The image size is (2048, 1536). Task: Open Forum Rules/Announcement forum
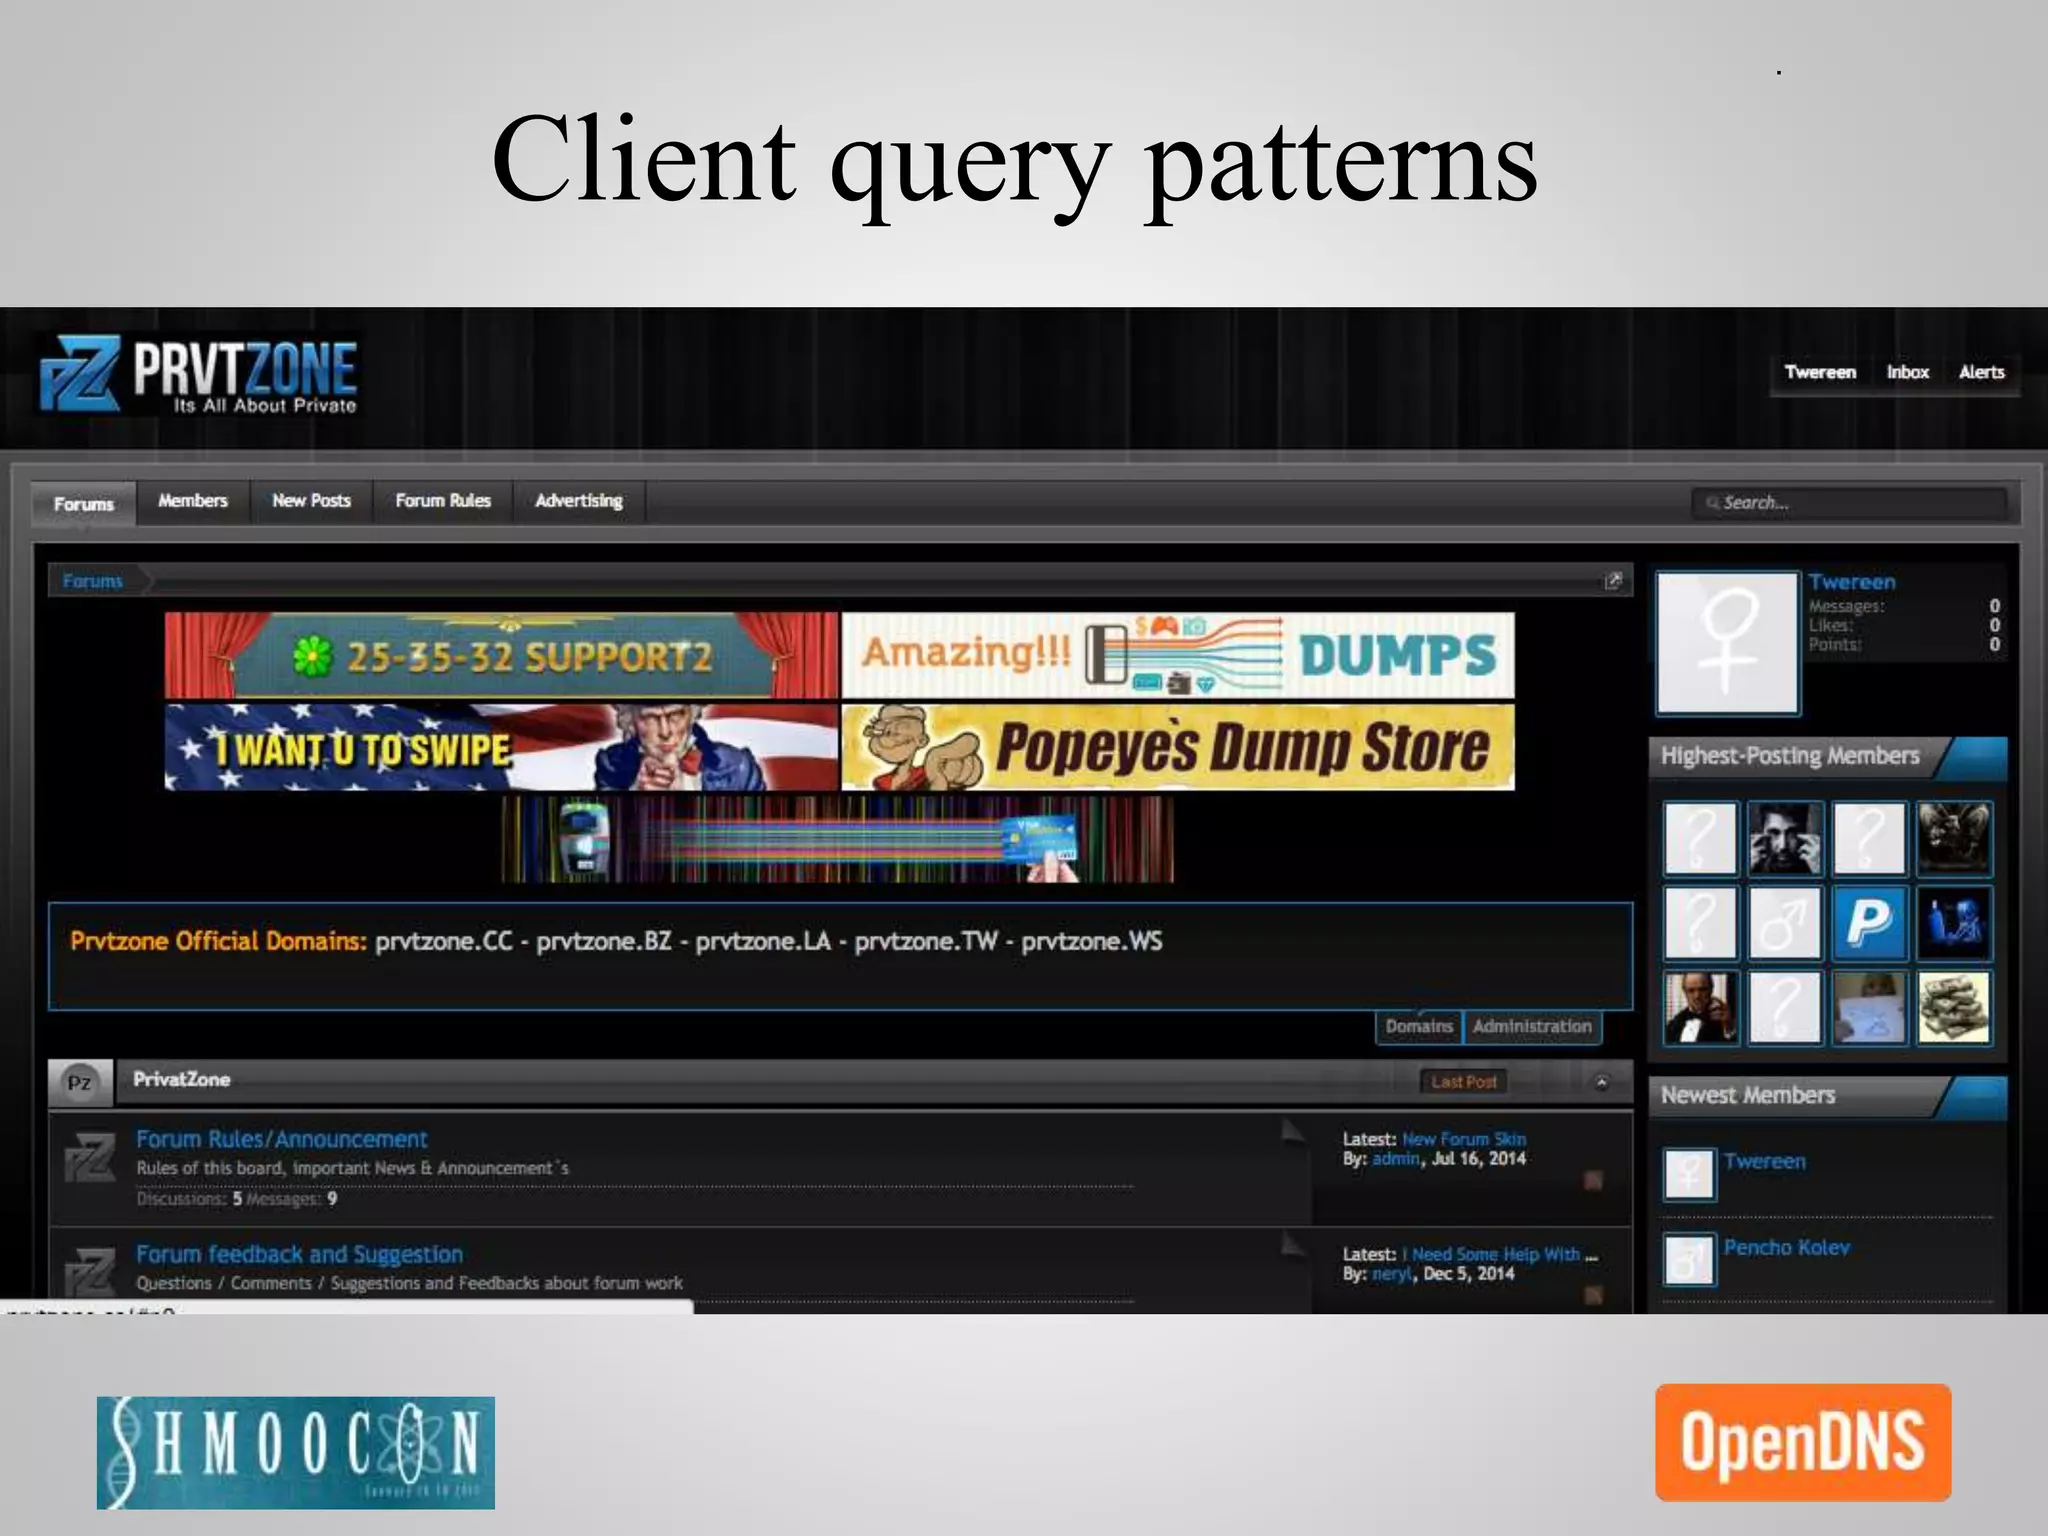[x=282, y=1139]
